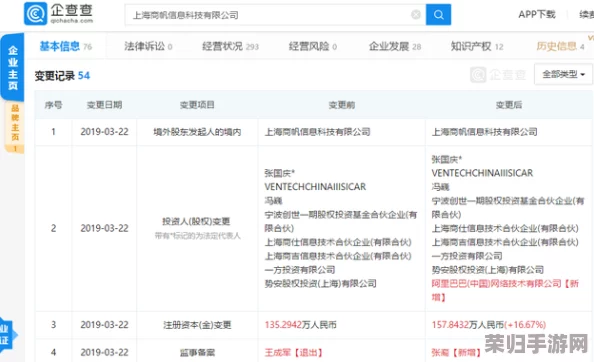This screenshot has width=594, height=362.
Task: Click the 变更项目 column header
Action: click(197, 105)
